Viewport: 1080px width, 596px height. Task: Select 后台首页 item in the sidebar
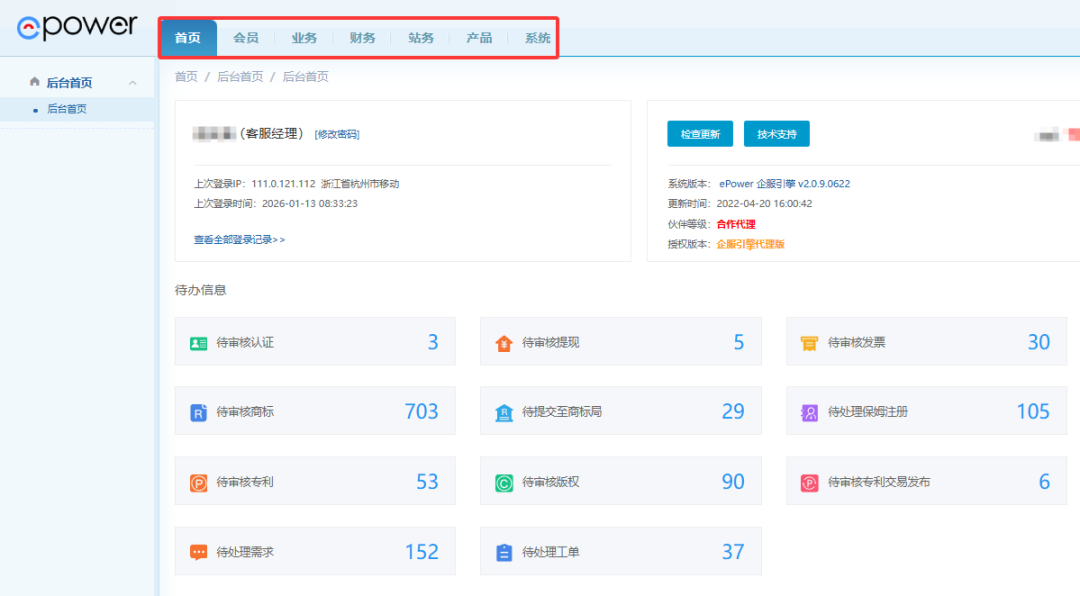pyautogui.click(x=67, y=109)
